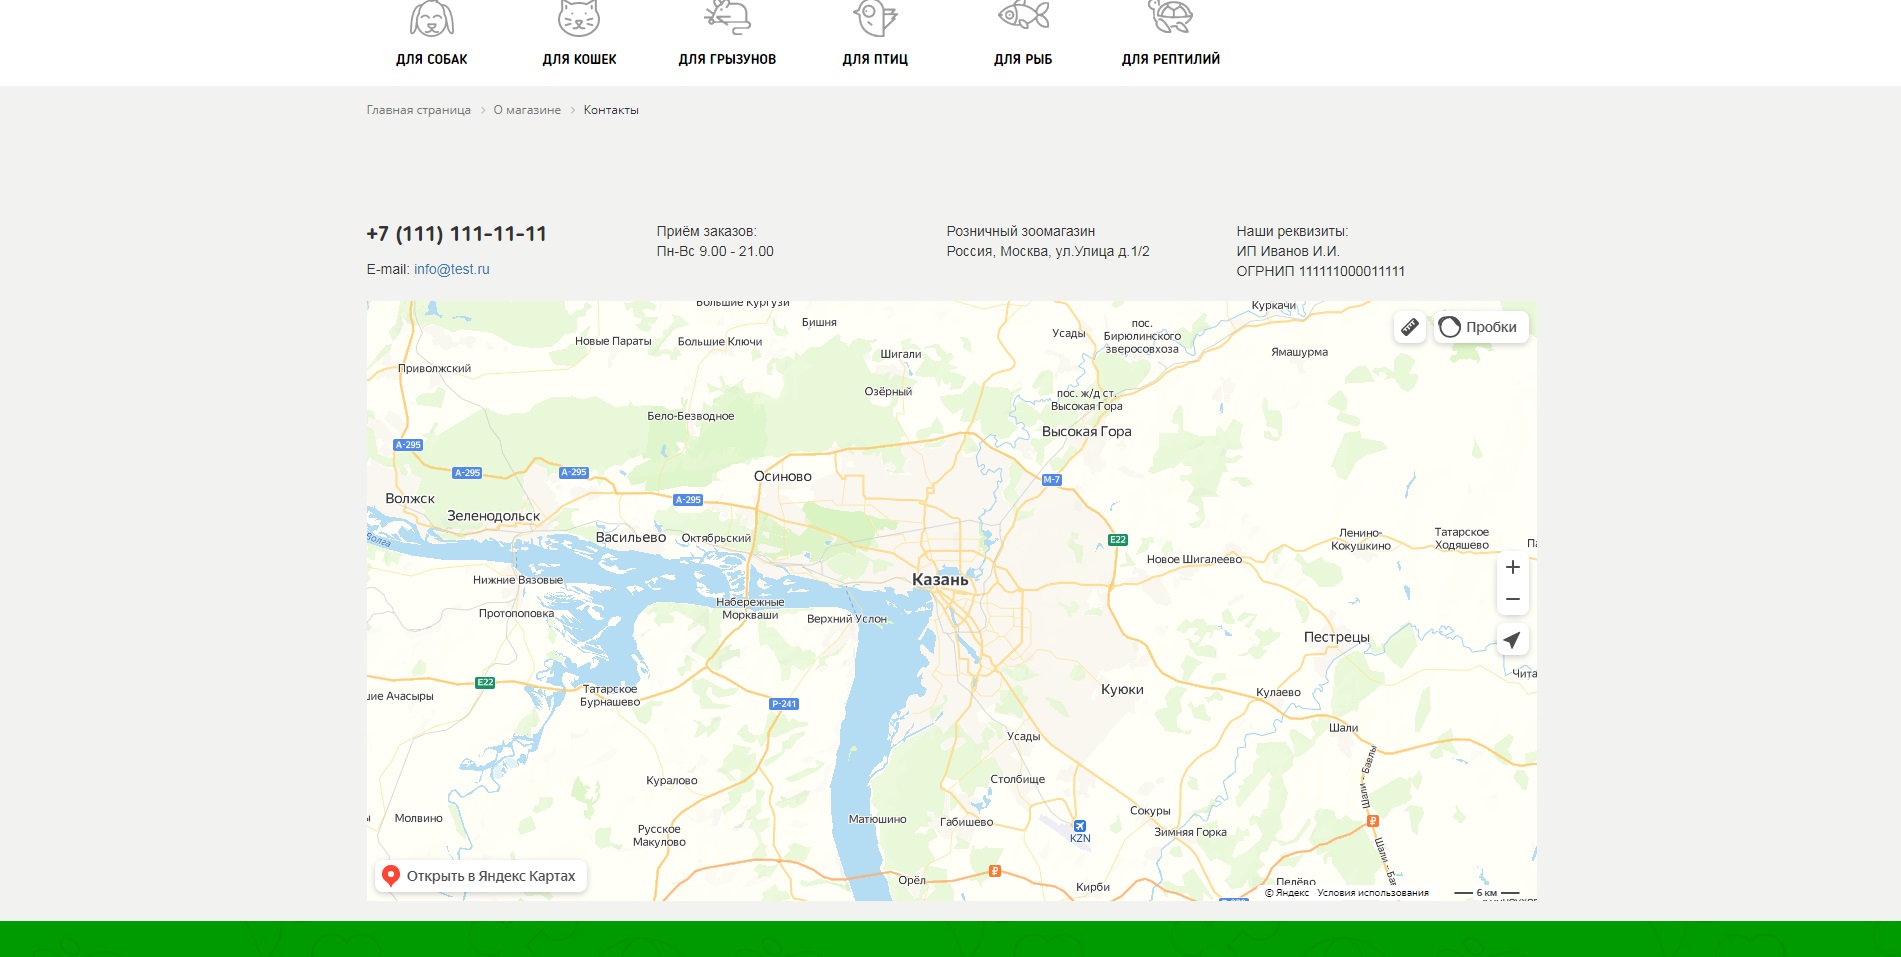Open the bird category icon

pyautogui.click(x=875, y=17)
